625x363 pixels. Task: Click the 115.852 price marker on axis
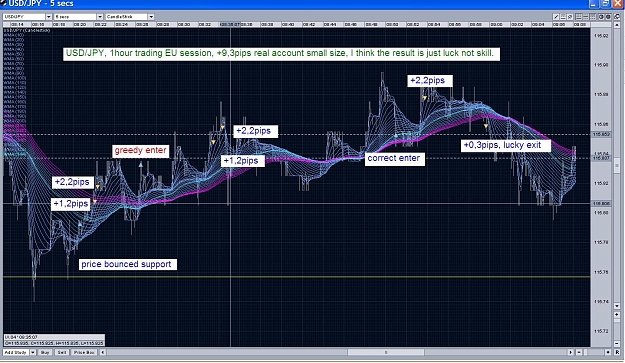click(601, 134)
